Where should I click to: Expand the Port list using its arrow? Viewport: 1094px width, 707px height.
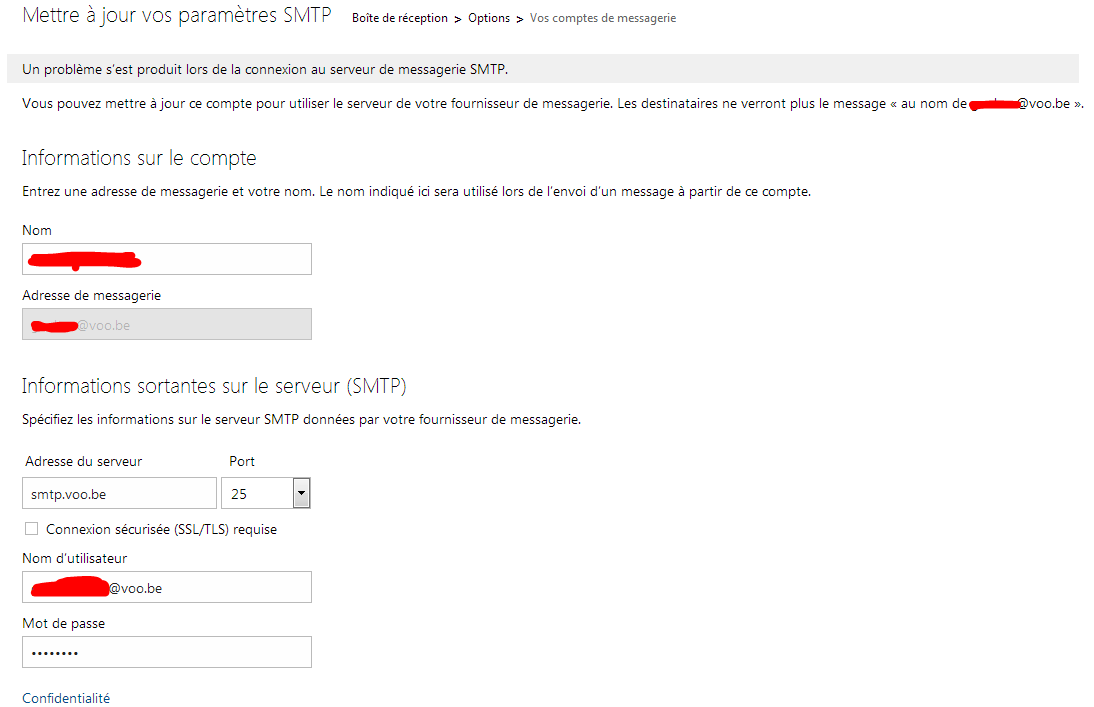tap(302, 493)
